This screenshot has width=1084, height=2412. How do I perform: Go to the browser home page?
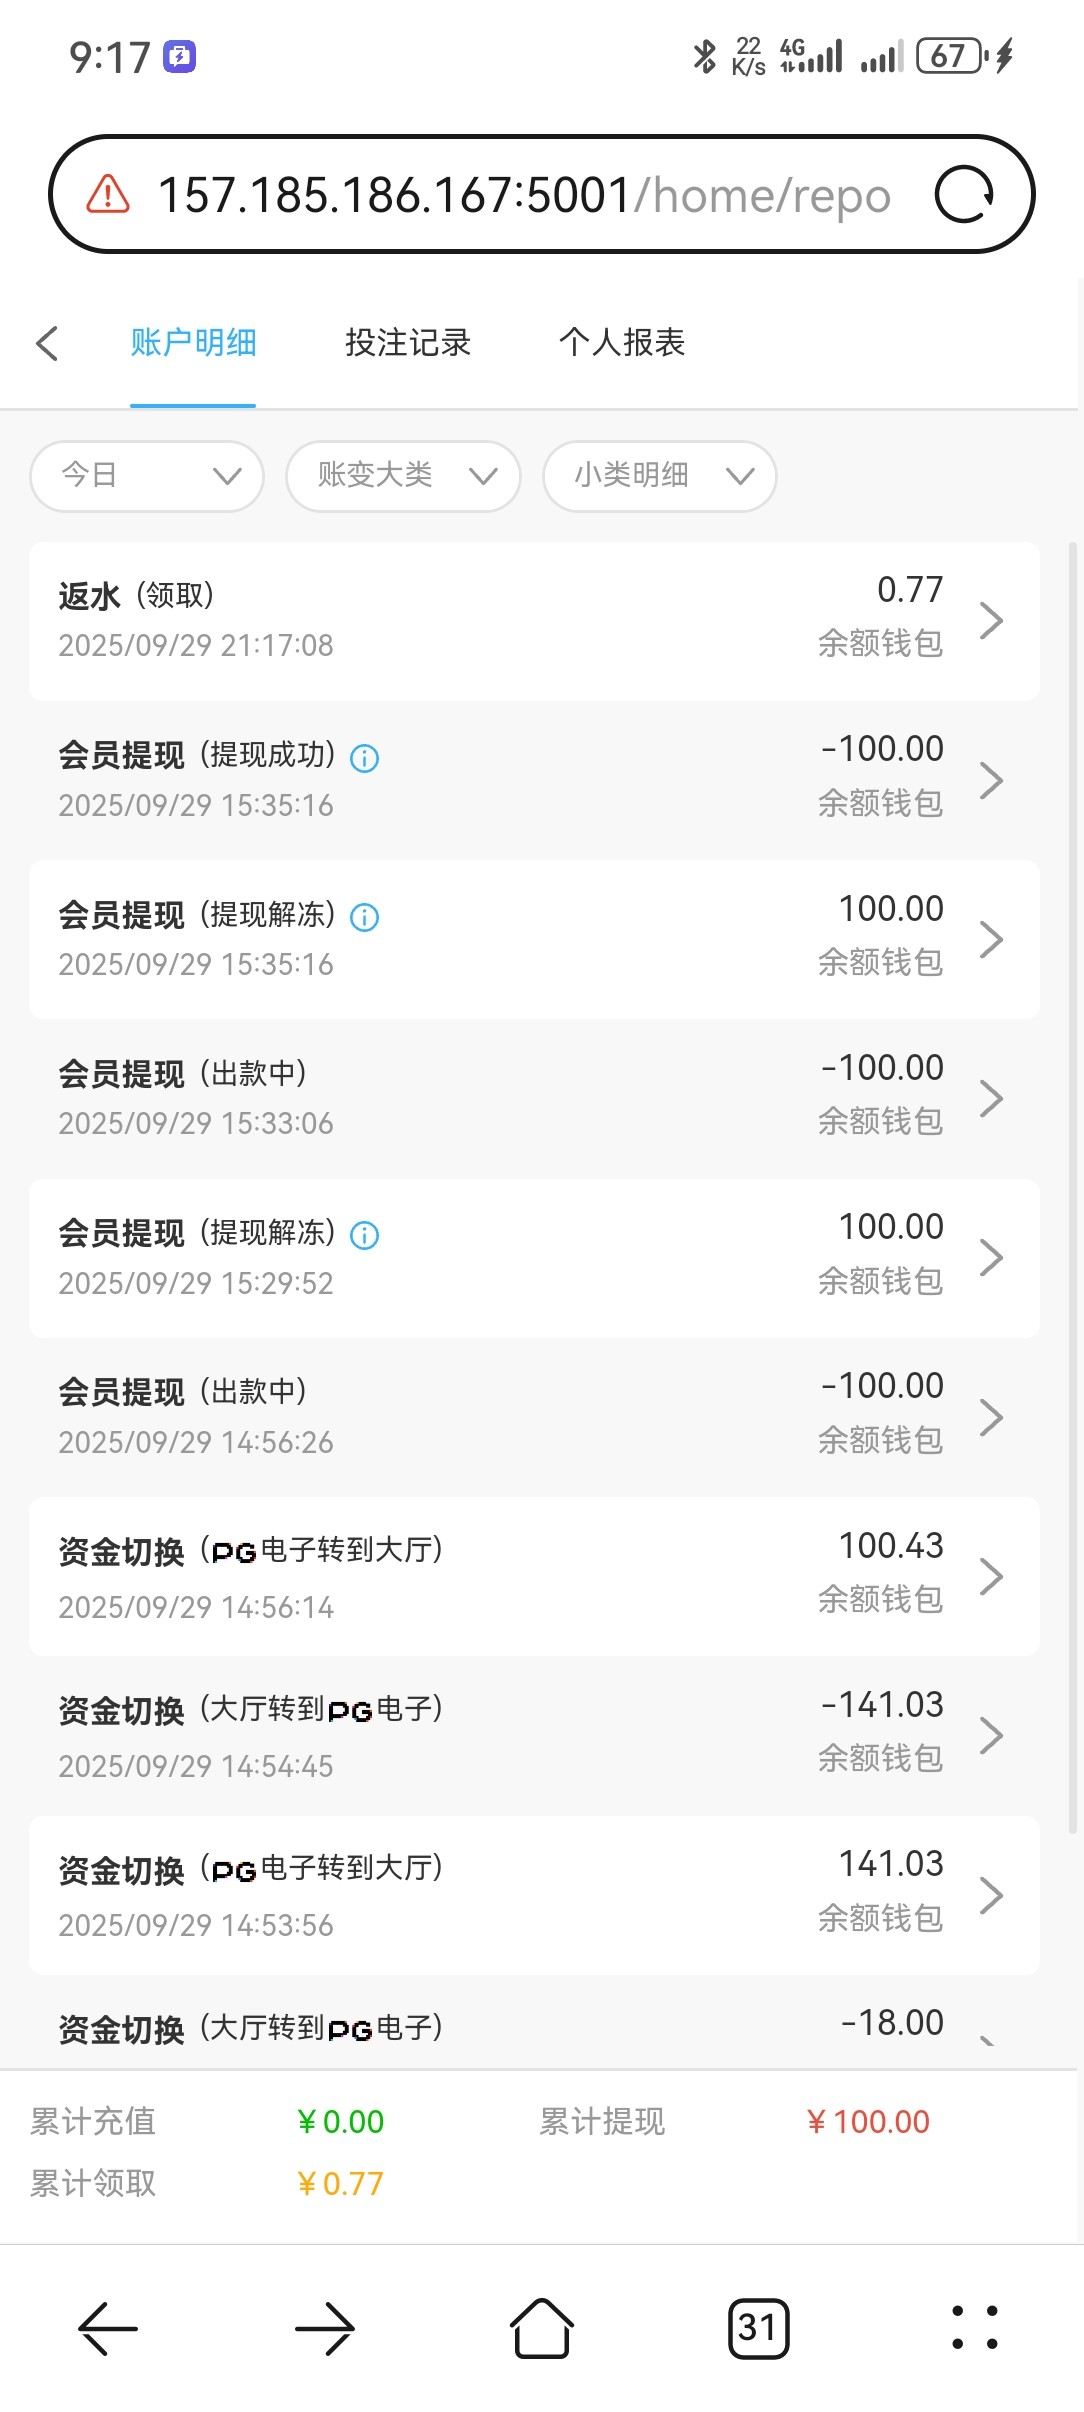tap(541, 2329)
